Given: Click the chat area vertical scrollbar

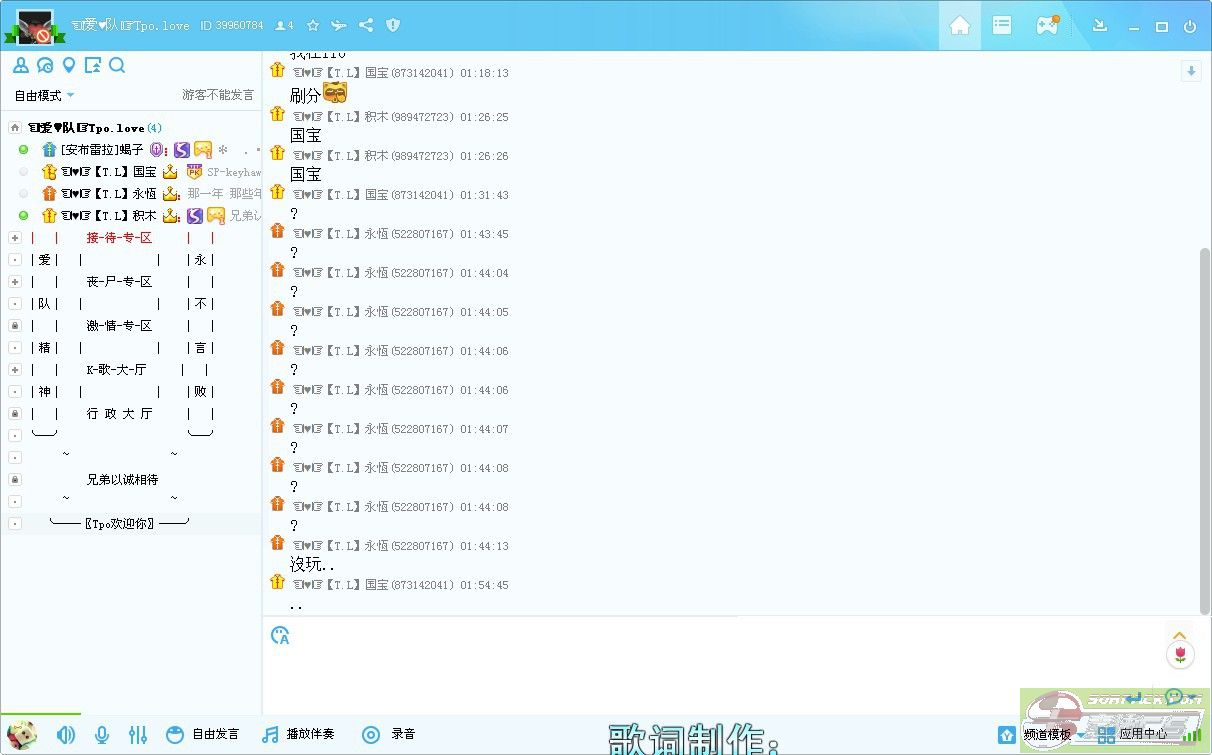Looking at the screenshot, I should click(x=1204, y=430).
